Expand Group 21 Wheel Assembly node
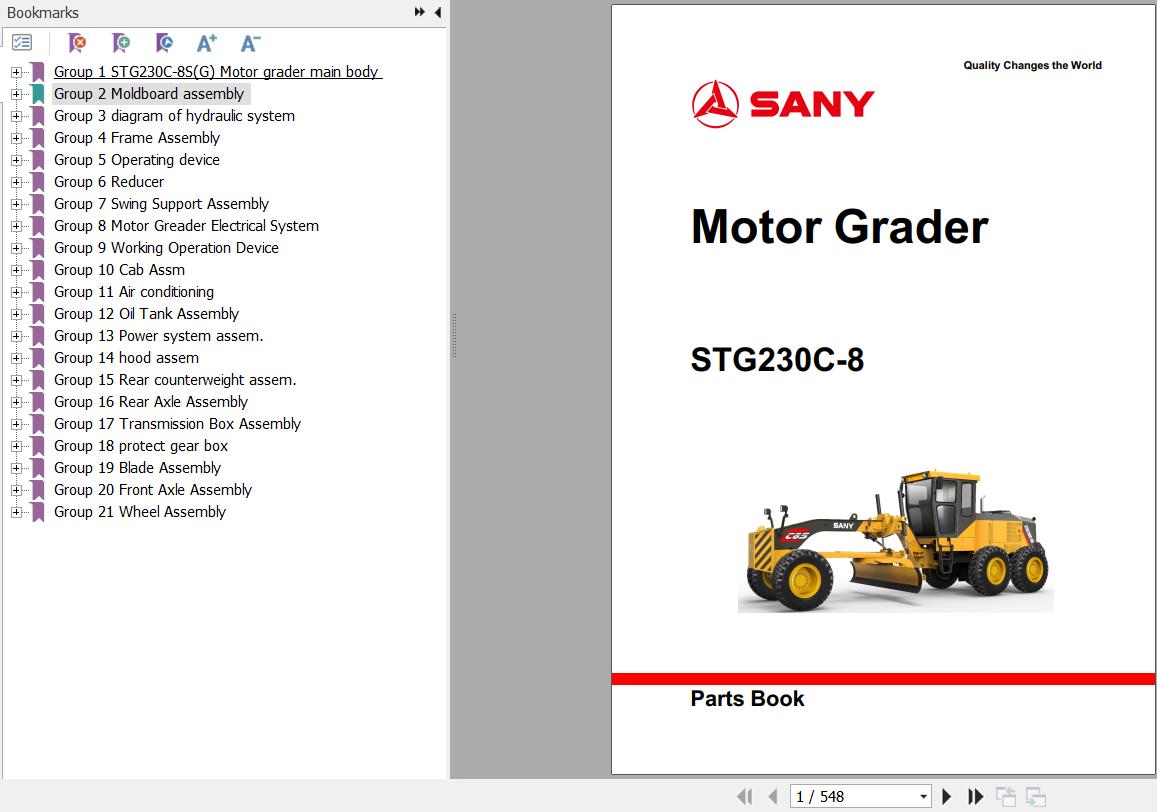This screenshot has height=812, width=1157. tap(16, 512)
